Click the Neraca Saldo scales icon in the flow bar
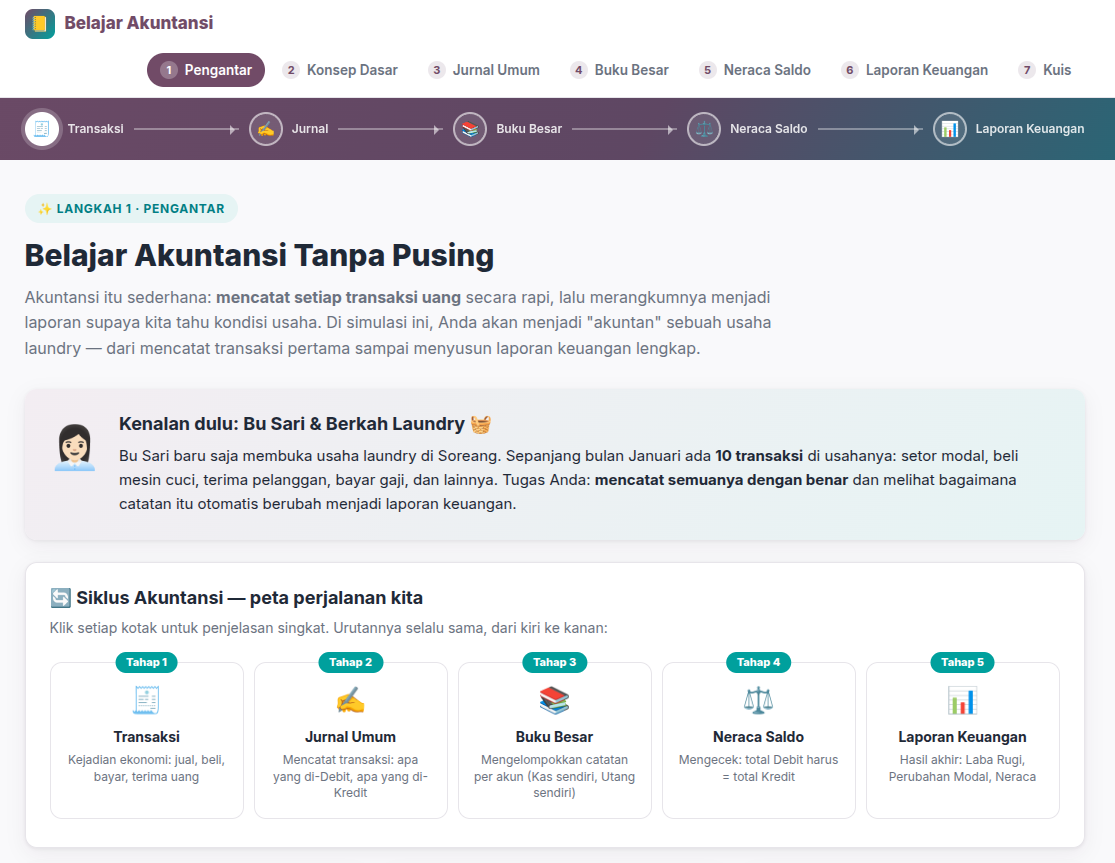The width and height of the screenshot is (1115, 863). point(704,129)
